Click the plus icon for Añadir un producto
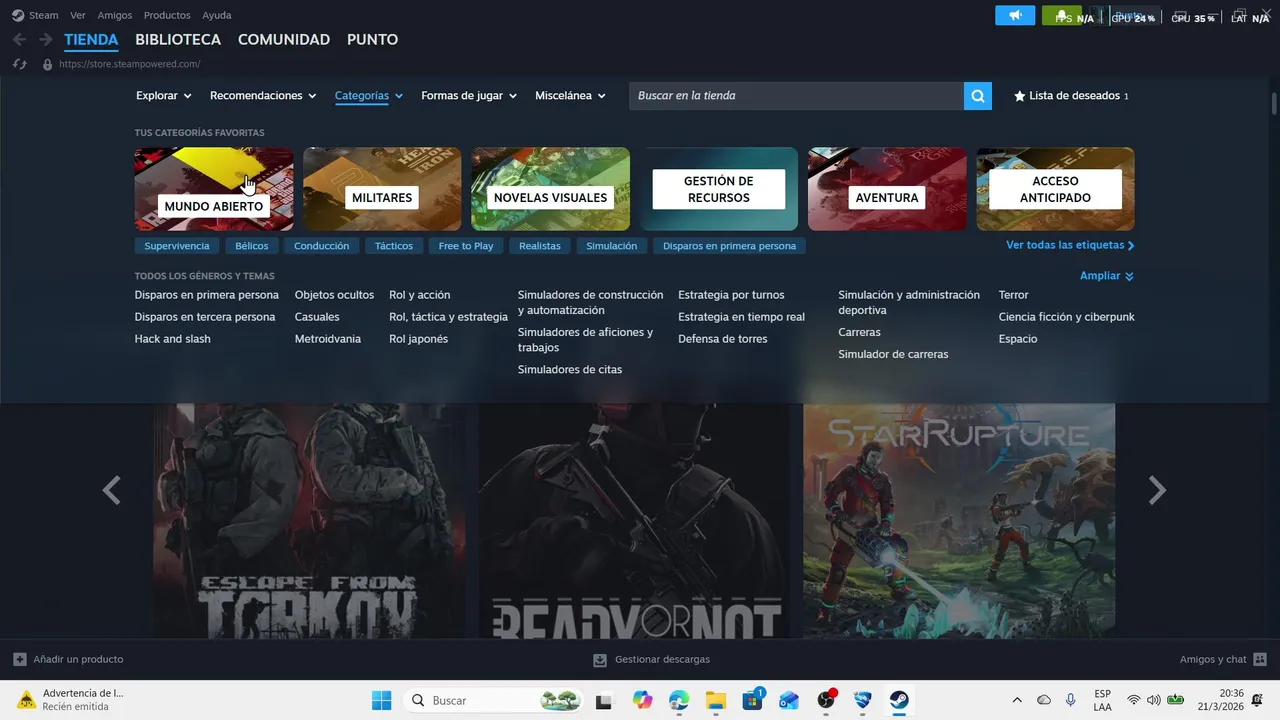 tap(20, 659)
